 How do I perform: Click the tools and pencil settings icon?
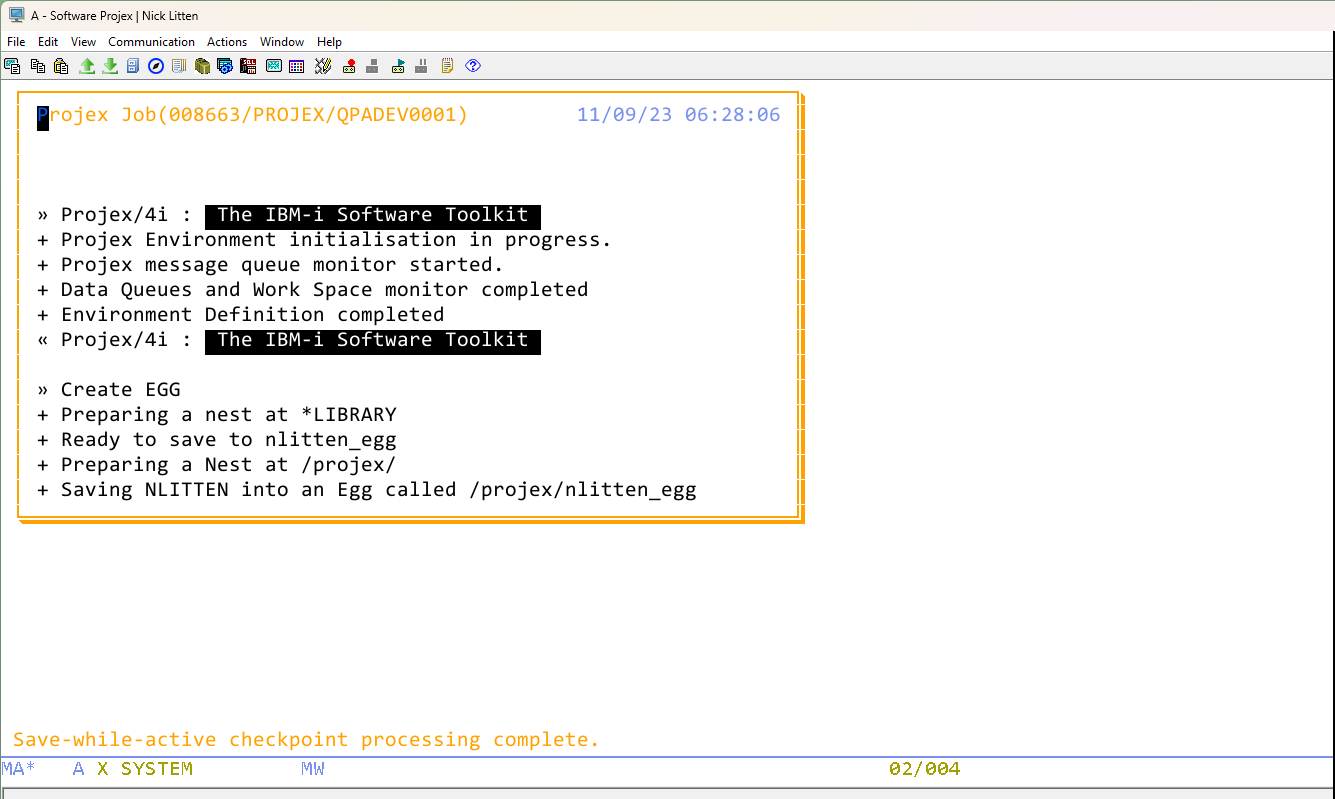tap(323, 66)
